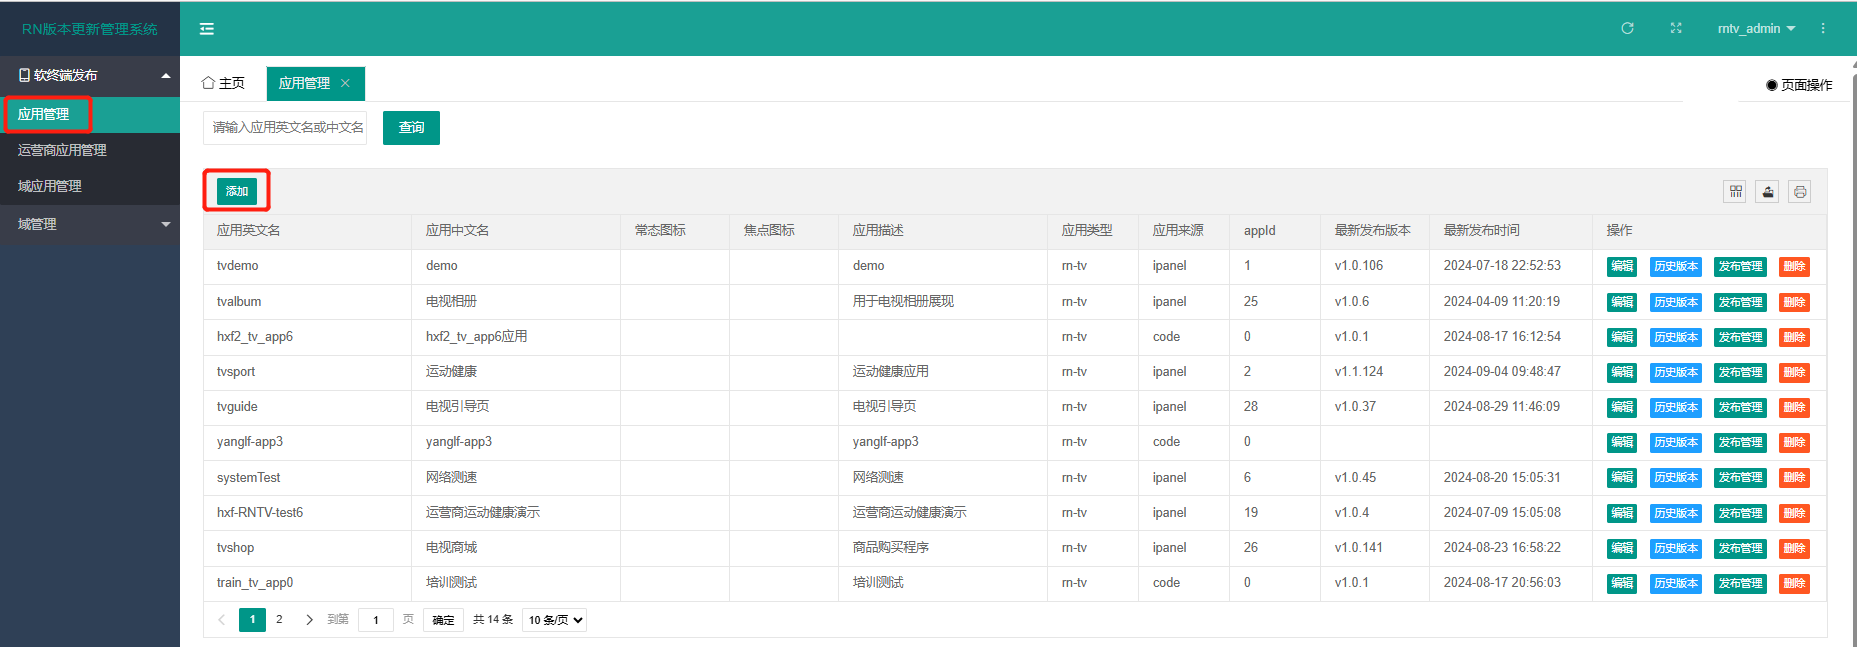Image resolution: width=1857 pixels, height=647 pixels.
Task: Go to page 2 in pagination
Action: (279, 620)
